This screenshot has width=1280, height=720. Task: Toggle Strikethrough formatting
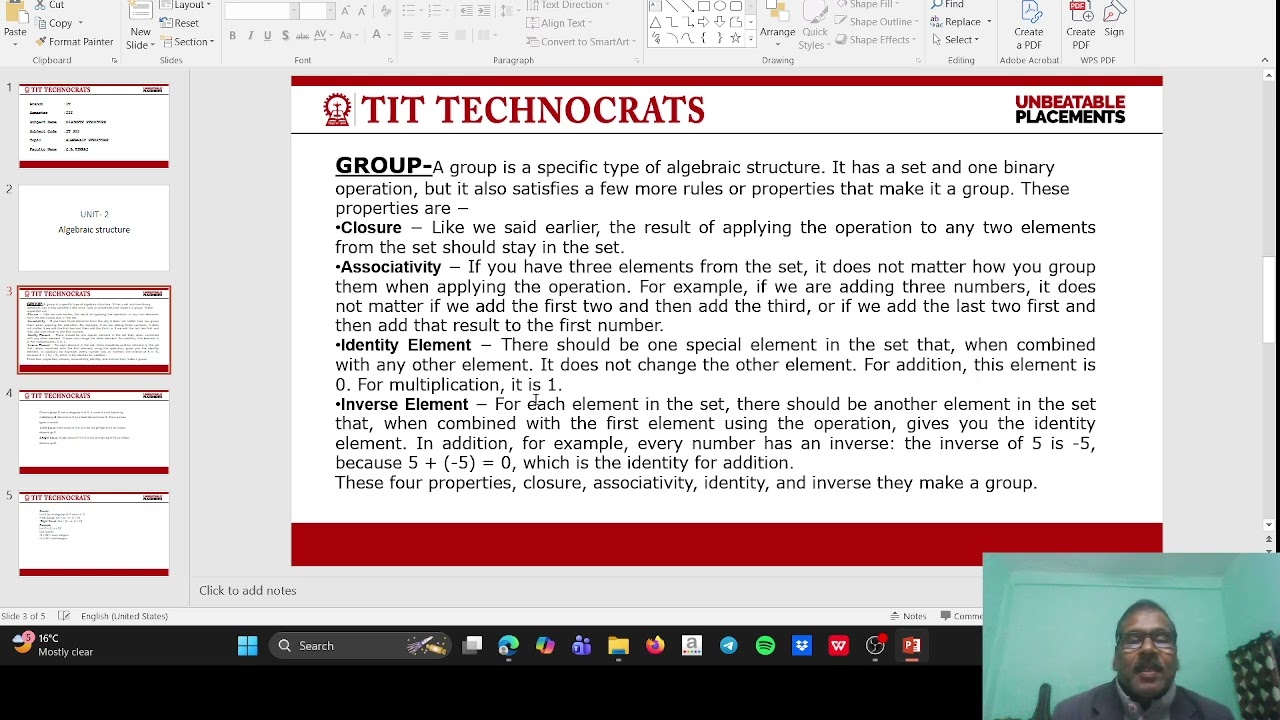302,35
